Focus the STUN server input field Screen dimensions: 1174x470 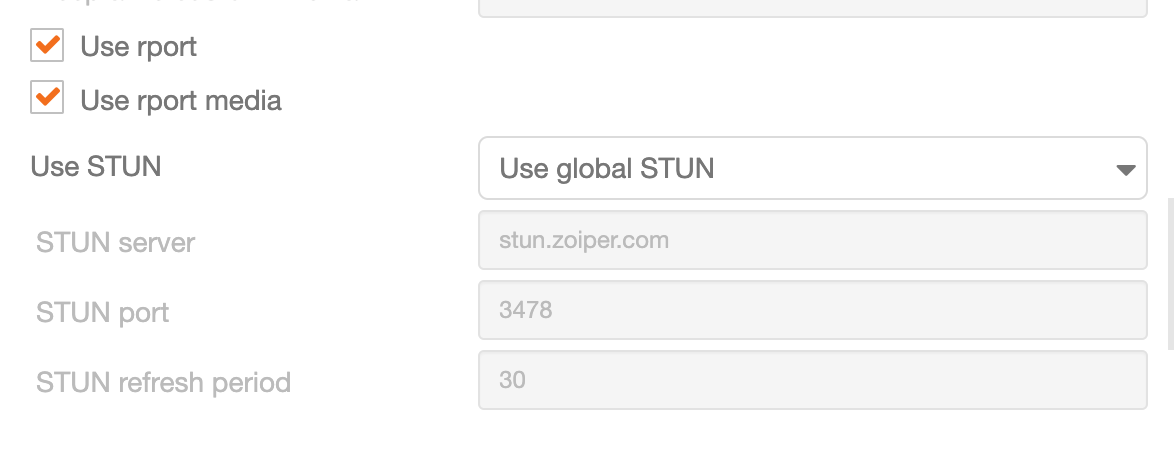coord(812,240)
